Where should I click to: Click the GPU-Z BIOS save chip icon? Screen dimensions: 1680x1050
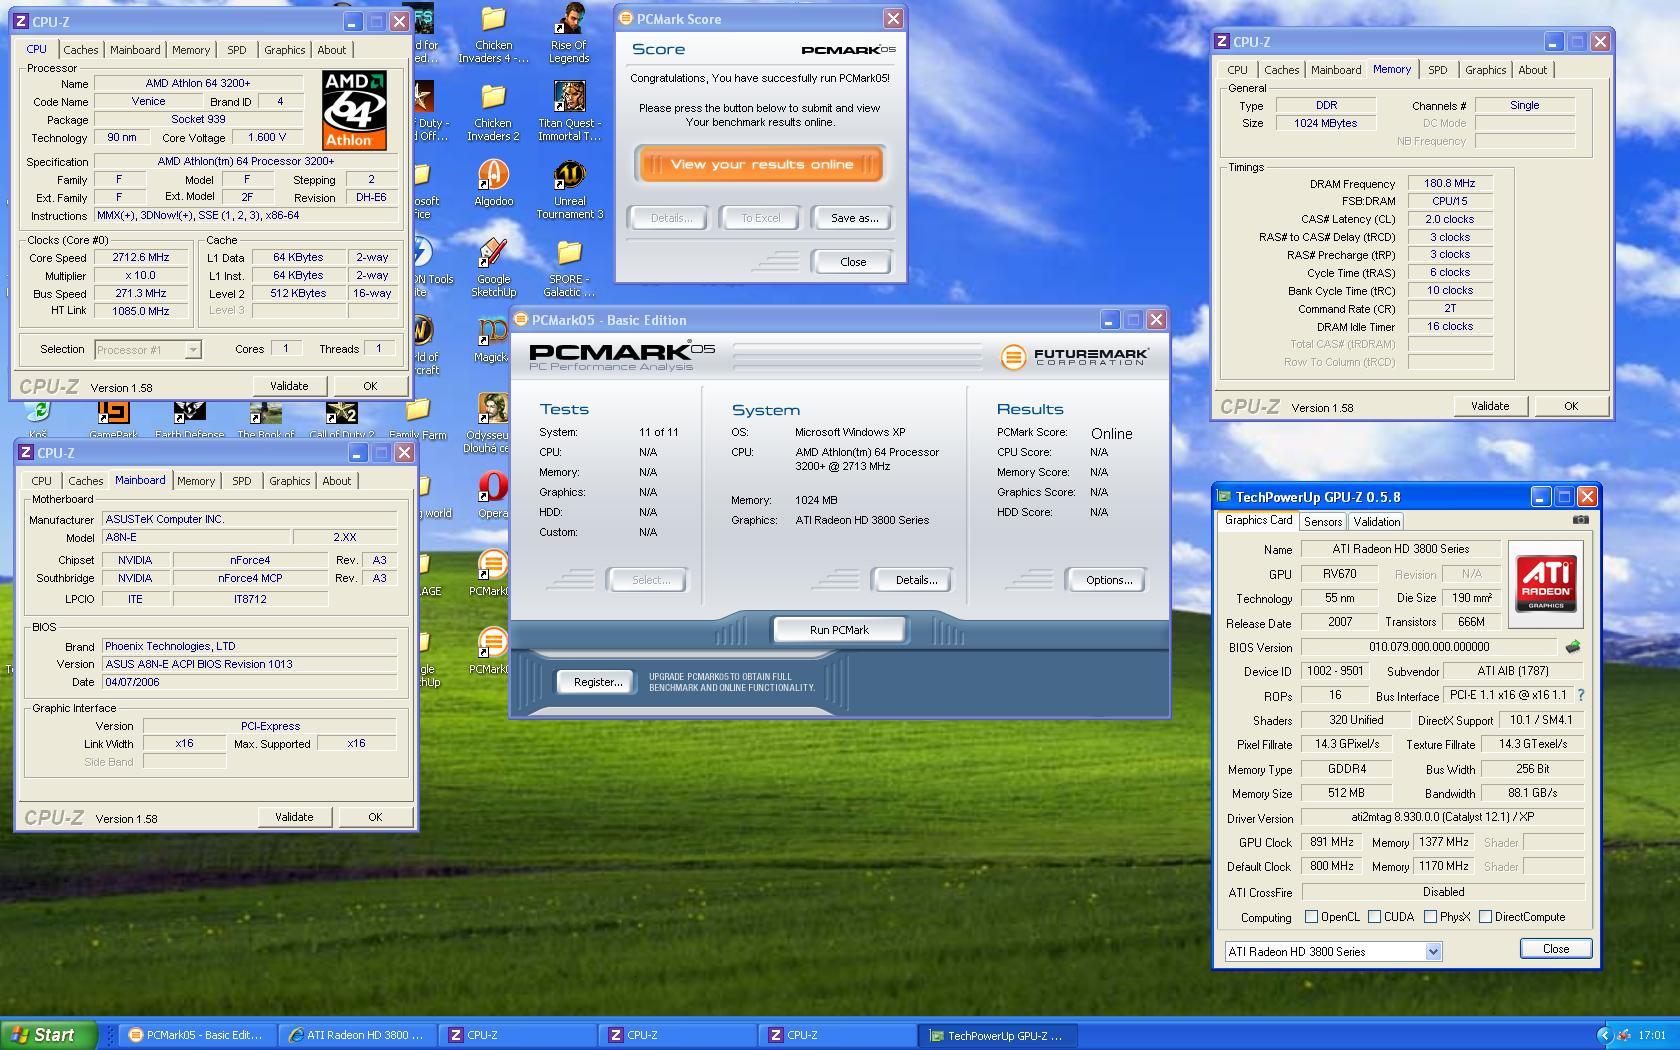(x=1573, y=647)
